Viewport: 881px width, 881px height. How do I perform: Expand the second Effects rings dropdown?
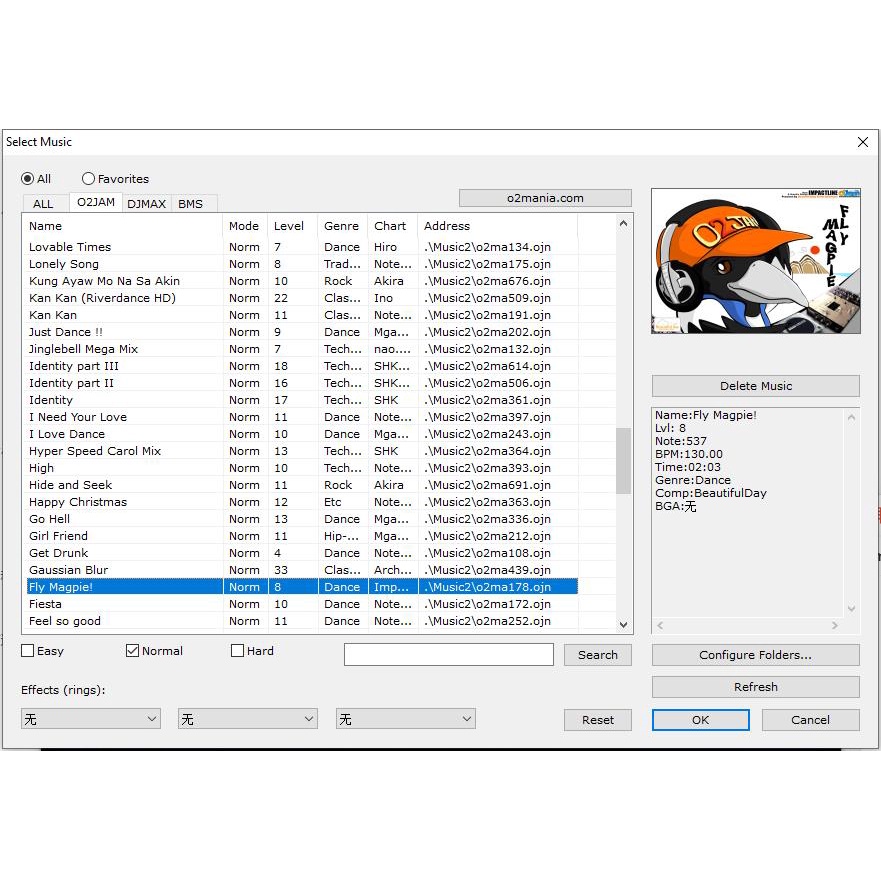(247, 719)
